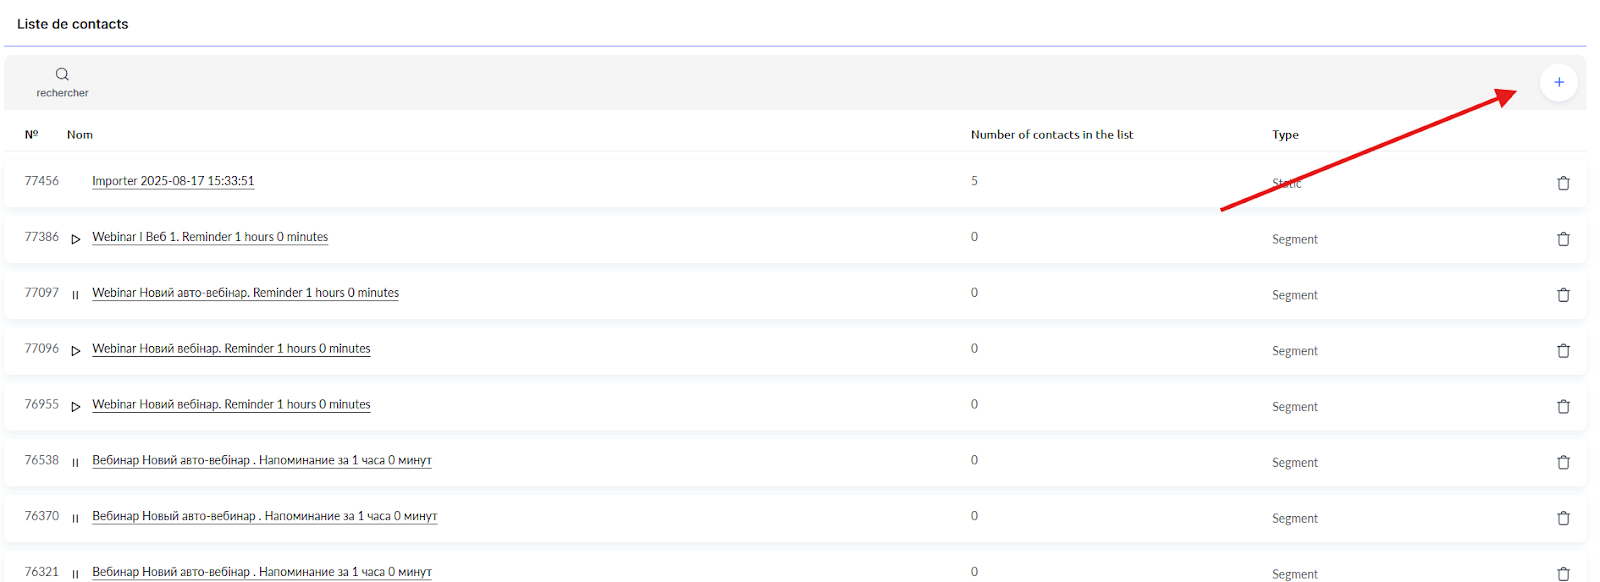Pause segment 77097 using the pause icon

[x=75, y=295]
